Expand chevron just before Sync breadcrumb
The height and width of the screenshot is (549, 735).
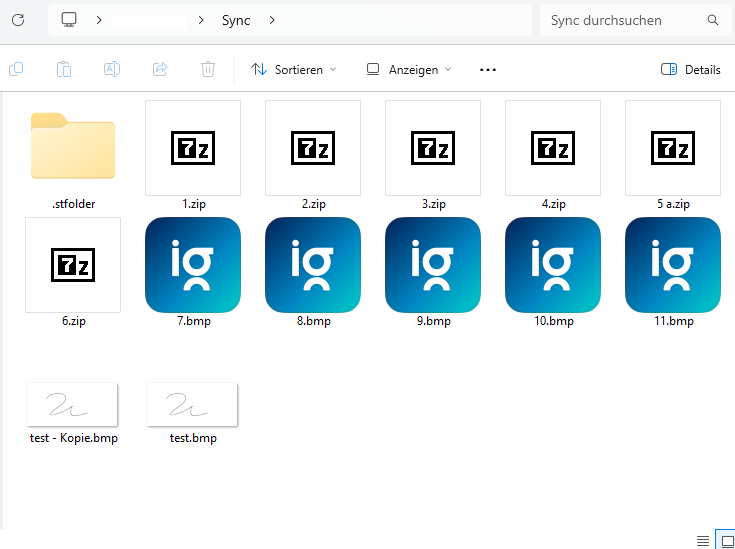click(201, 20)
